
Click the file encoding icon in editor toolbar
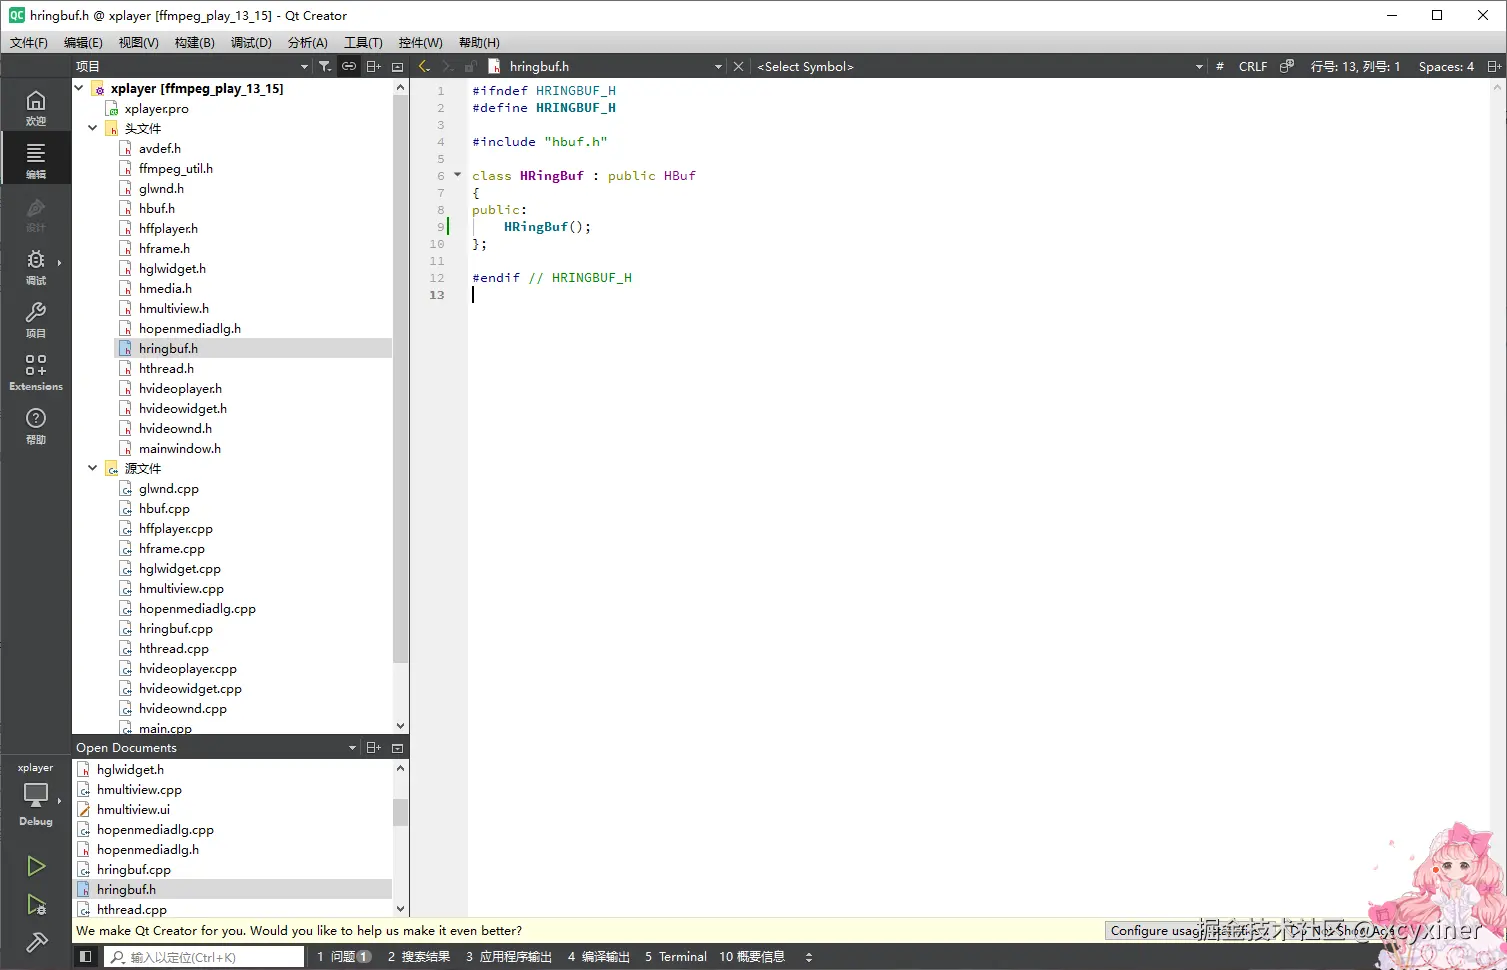1287,66
